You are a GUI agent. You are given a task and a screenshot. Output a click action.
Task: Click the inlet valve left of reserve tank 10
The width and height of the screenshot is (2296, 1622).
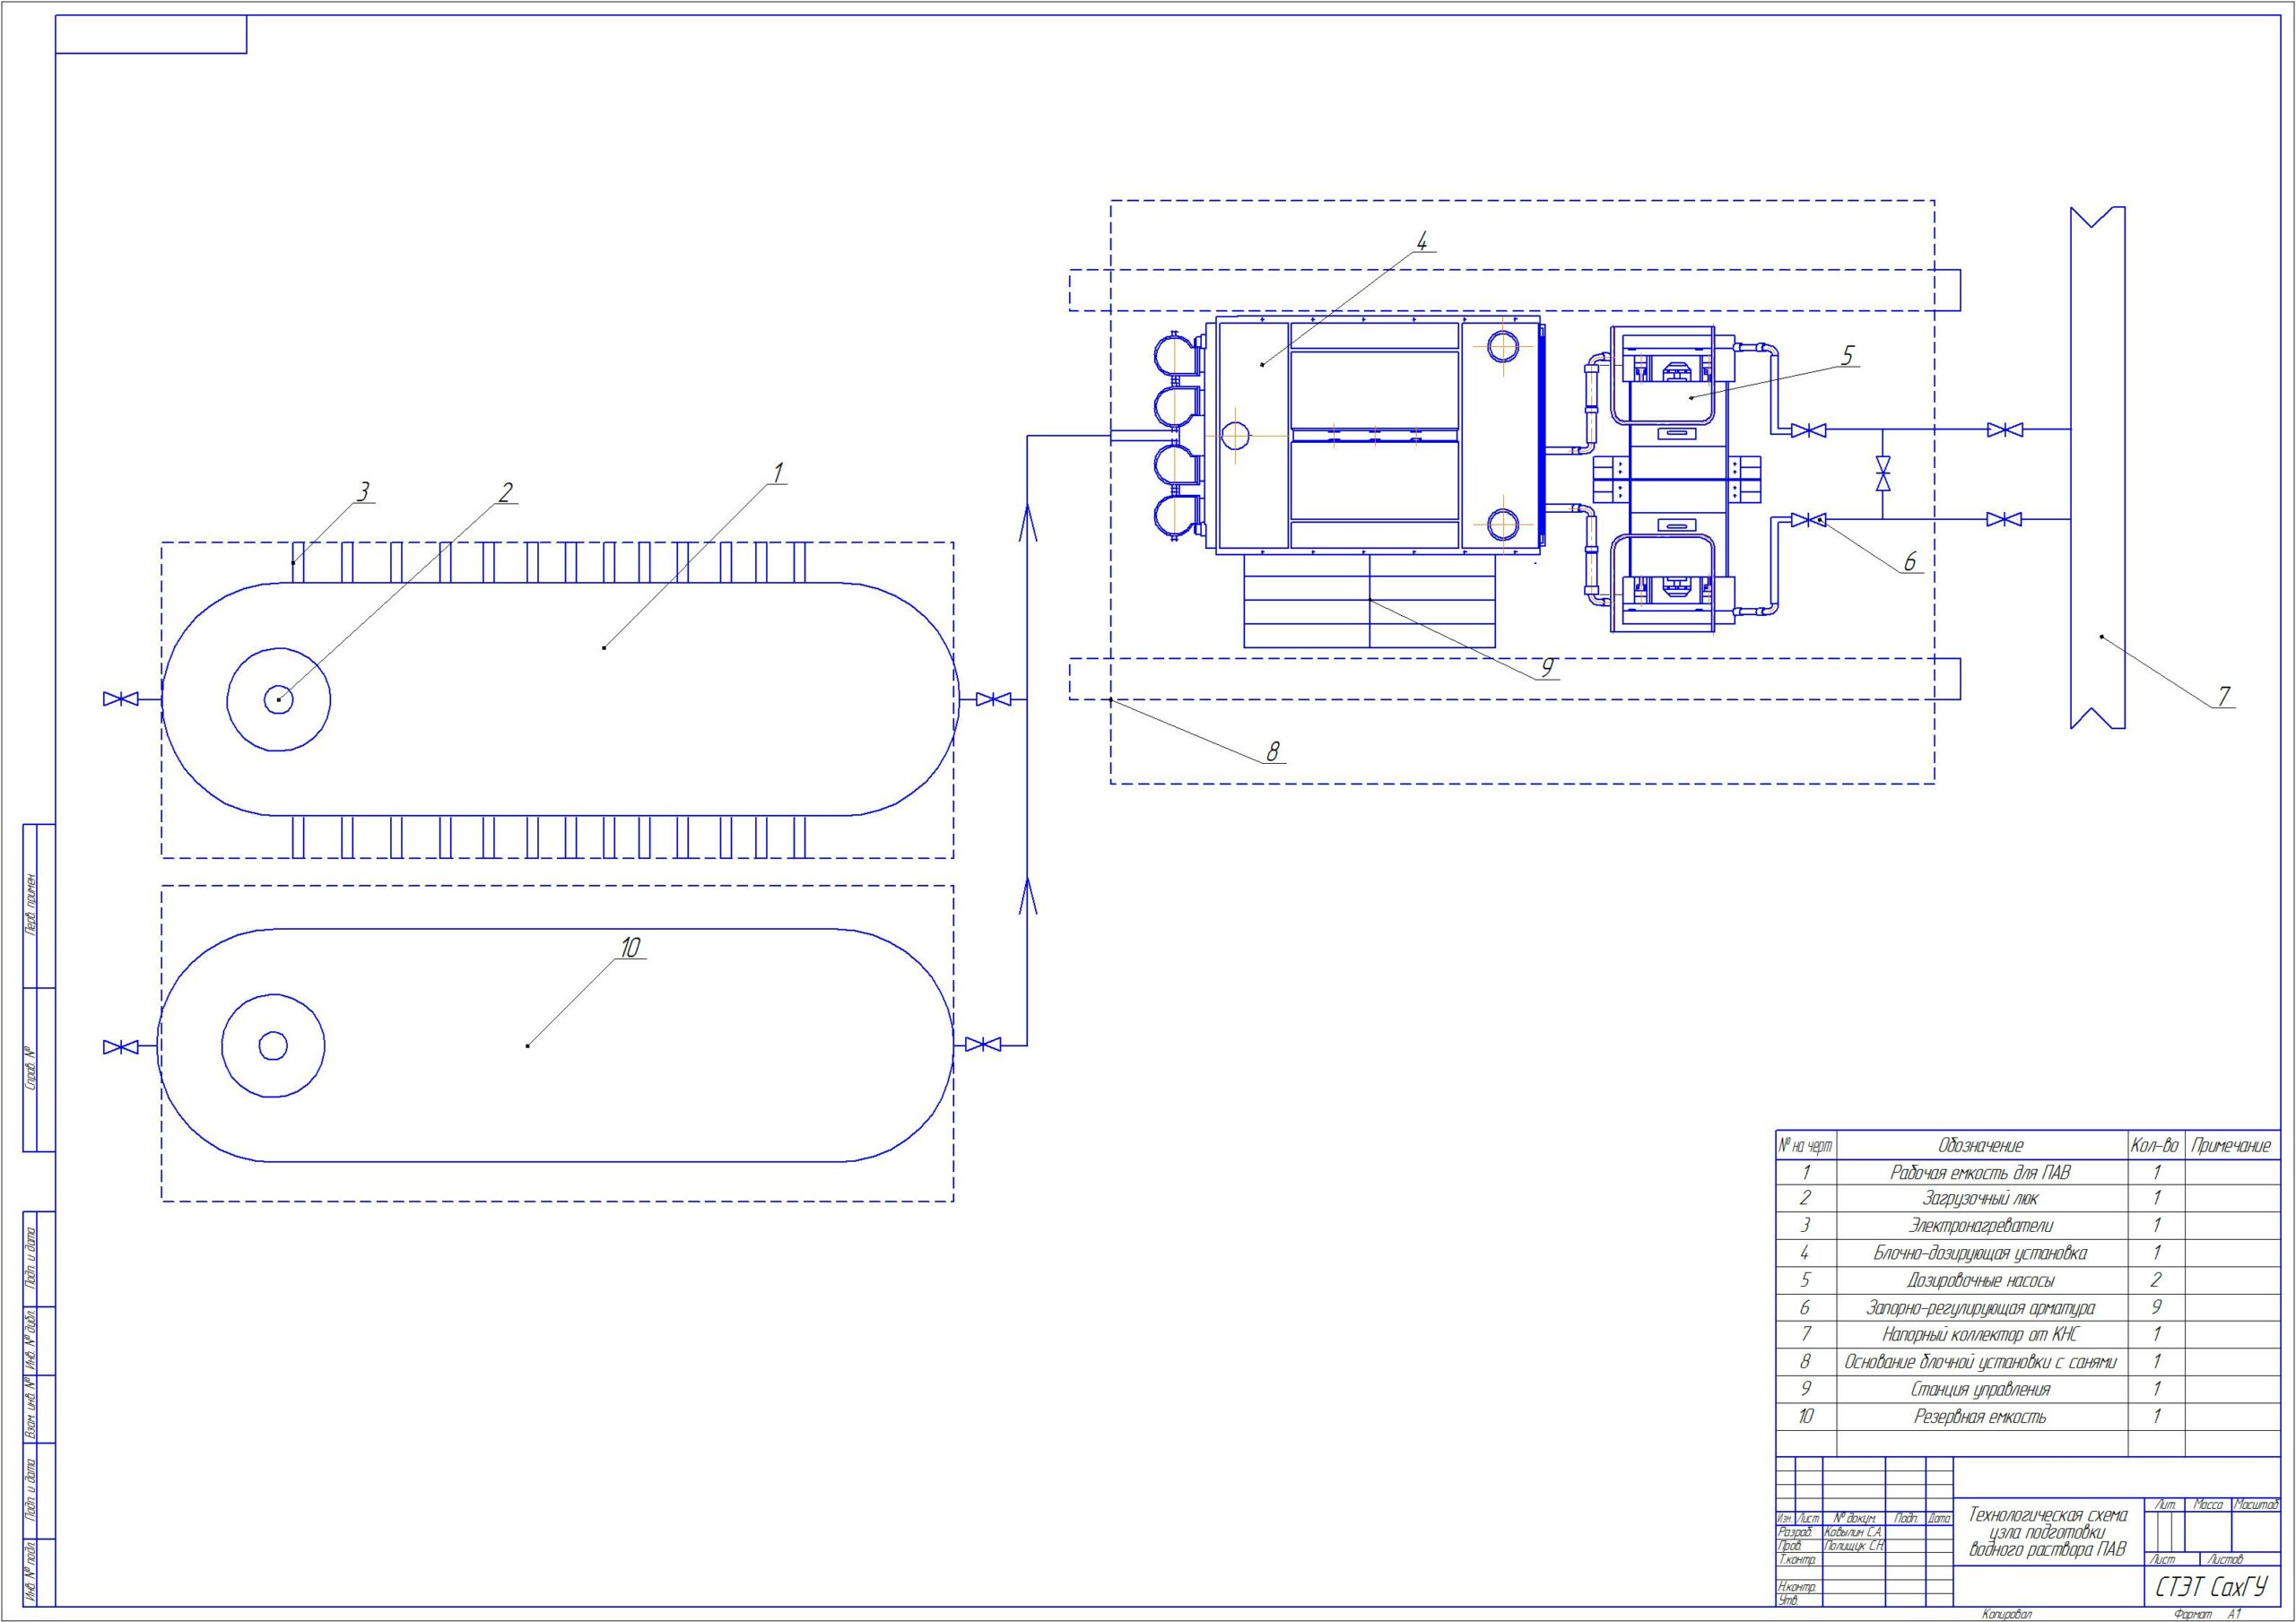pyautogui.click(x=120, y=1047)
